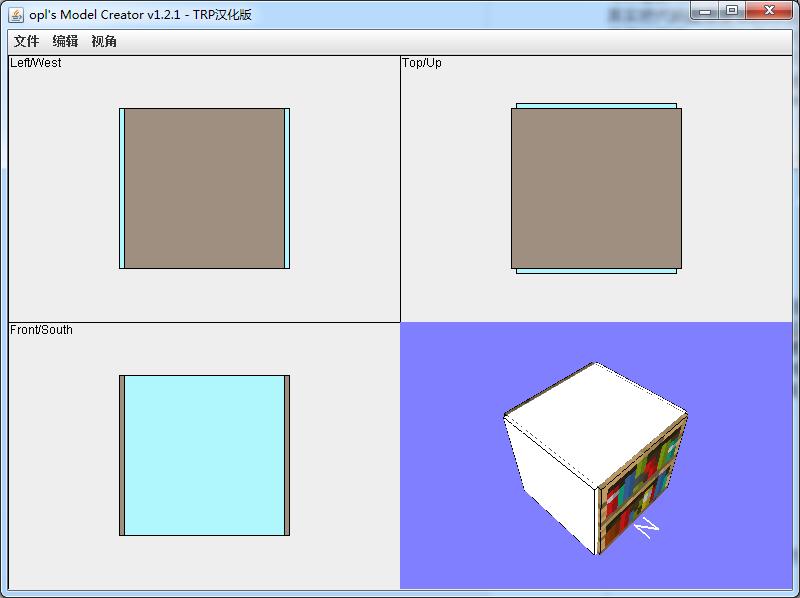Select the brown square in Left/West view
800x598 pixels.
coord(204,188)
